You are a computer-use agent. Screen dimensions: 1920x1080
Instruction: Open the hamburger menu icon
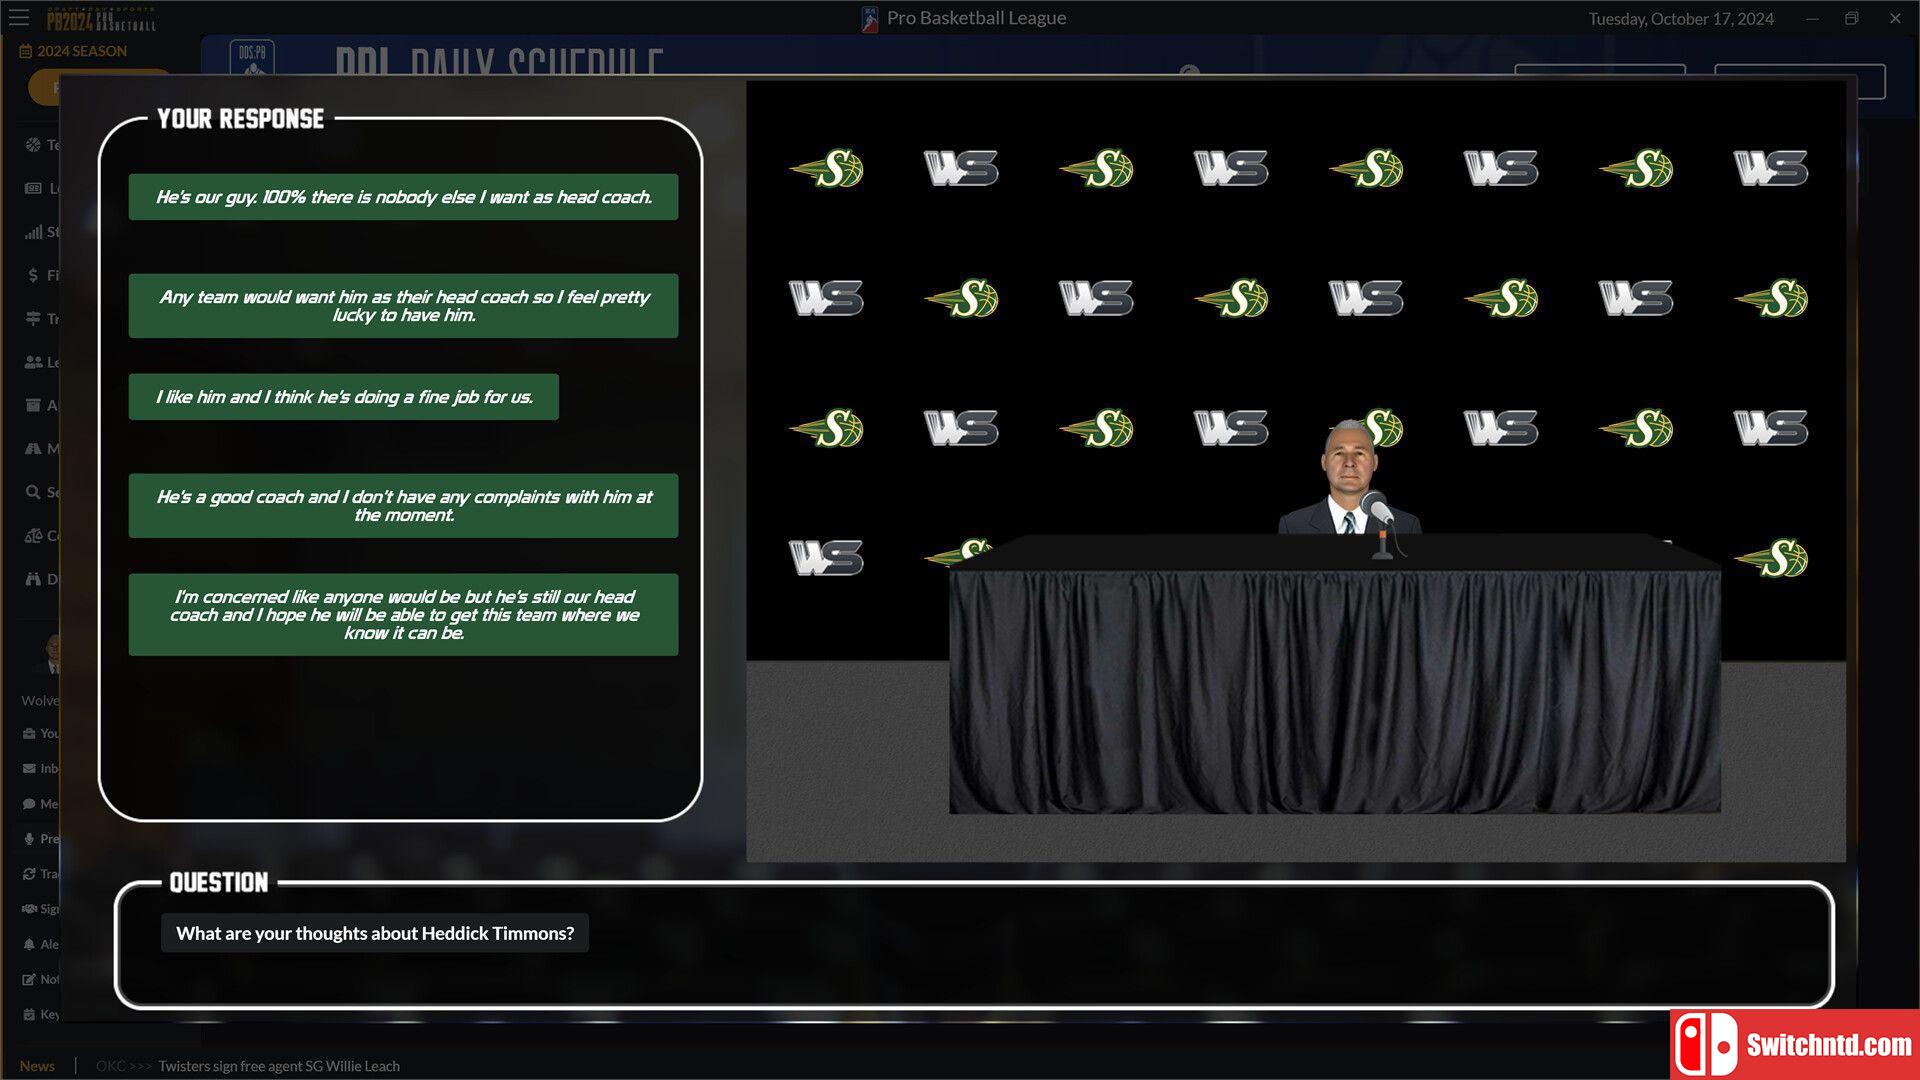(19, 17)
